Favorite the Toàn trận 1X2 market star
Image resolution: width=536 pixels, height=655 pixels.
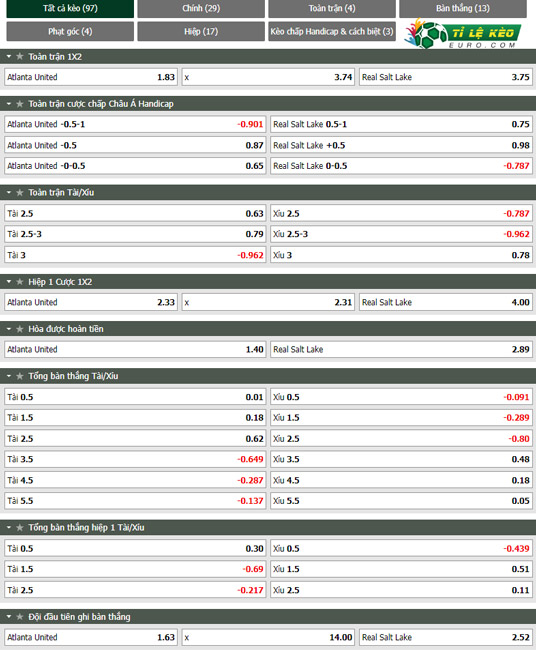20,56
